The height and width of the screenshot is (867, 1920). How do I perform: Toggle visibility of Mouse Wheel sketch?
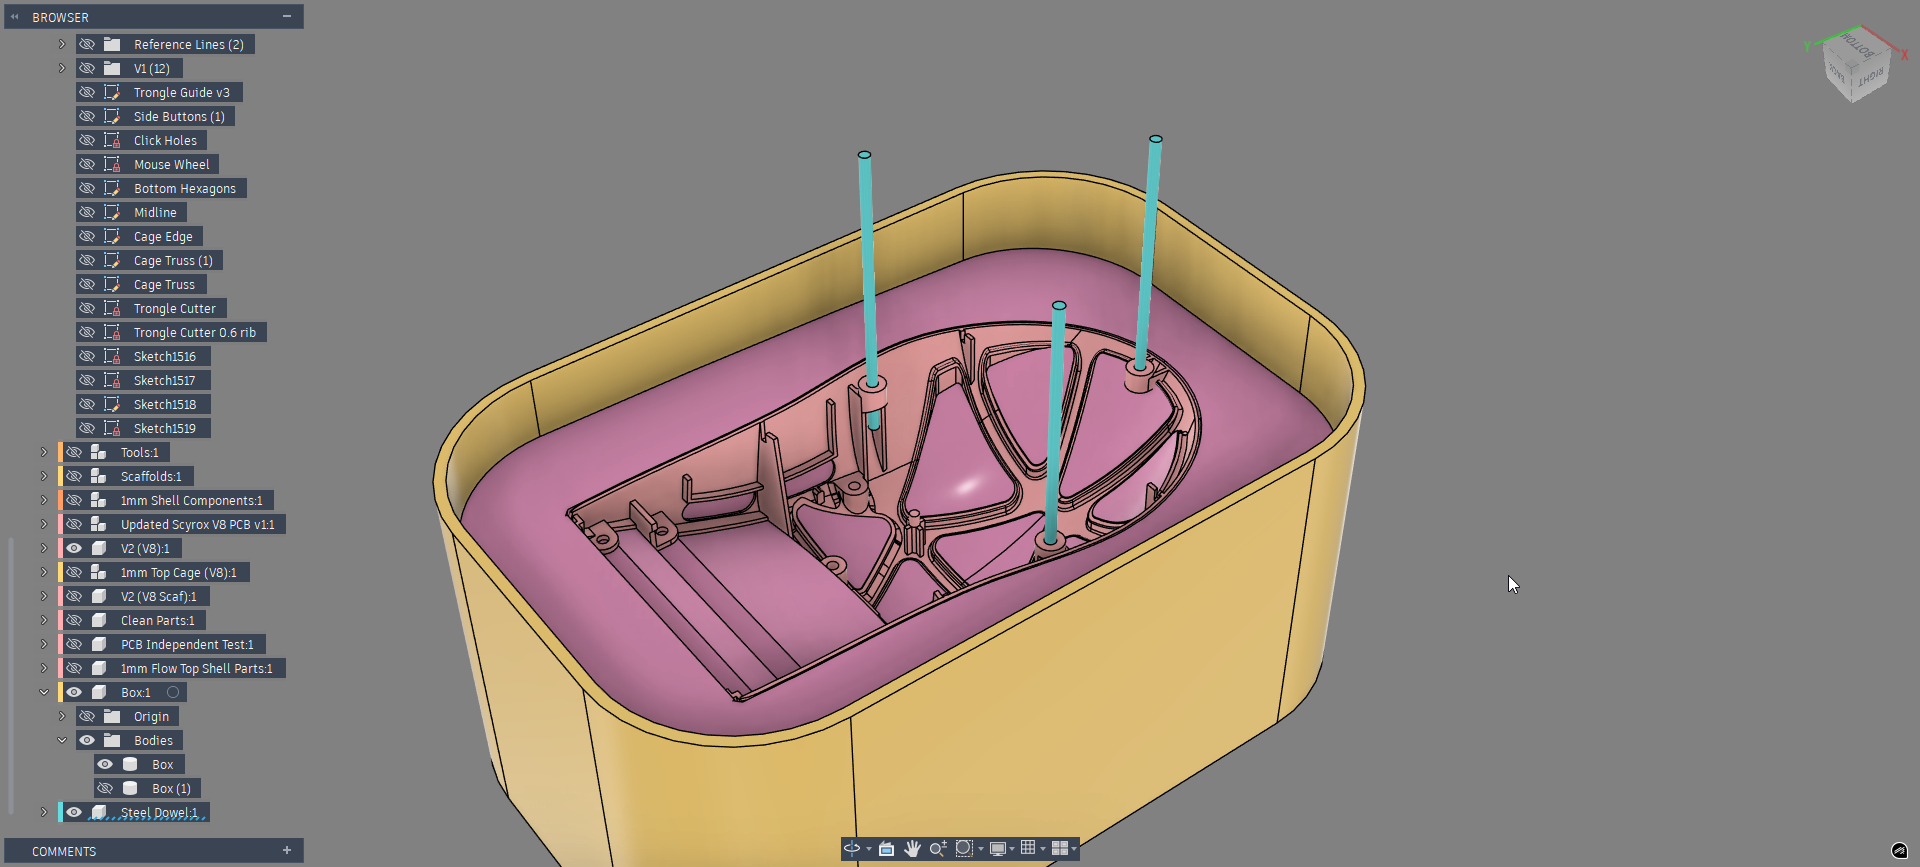[87, 164]
